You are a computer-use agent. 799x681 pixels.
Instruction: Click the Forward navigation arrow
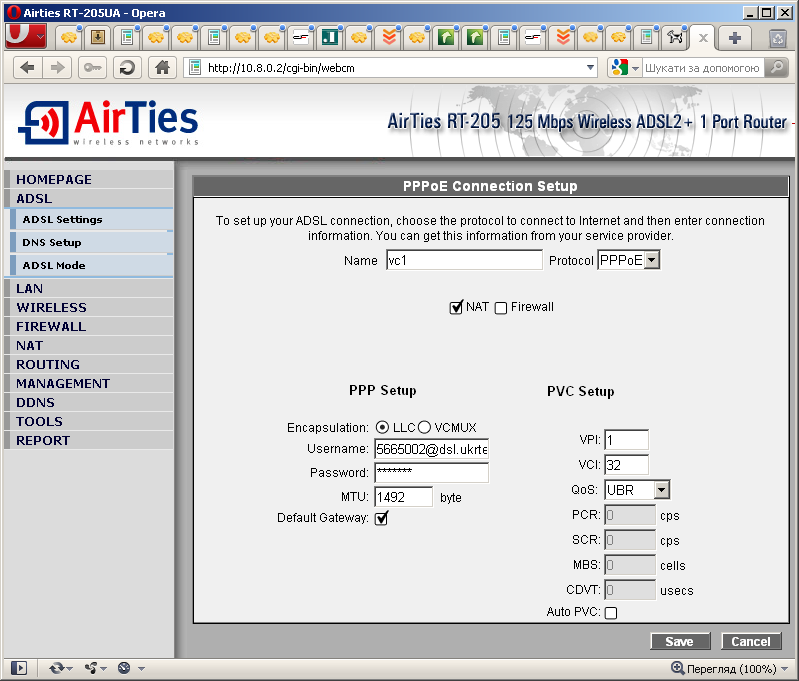coord(57,67)
